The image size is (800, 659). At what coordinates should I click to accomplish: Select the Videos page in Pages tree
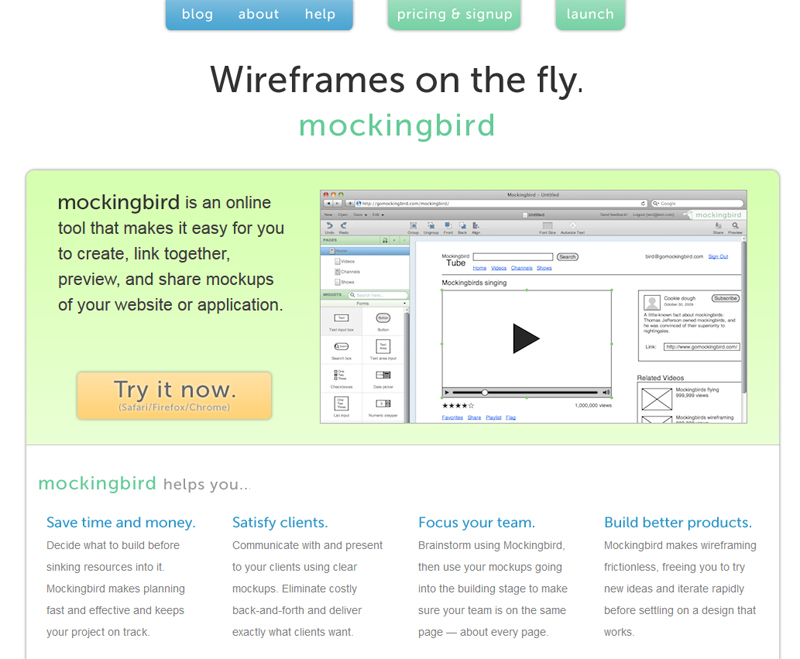(x=347, y=261)
